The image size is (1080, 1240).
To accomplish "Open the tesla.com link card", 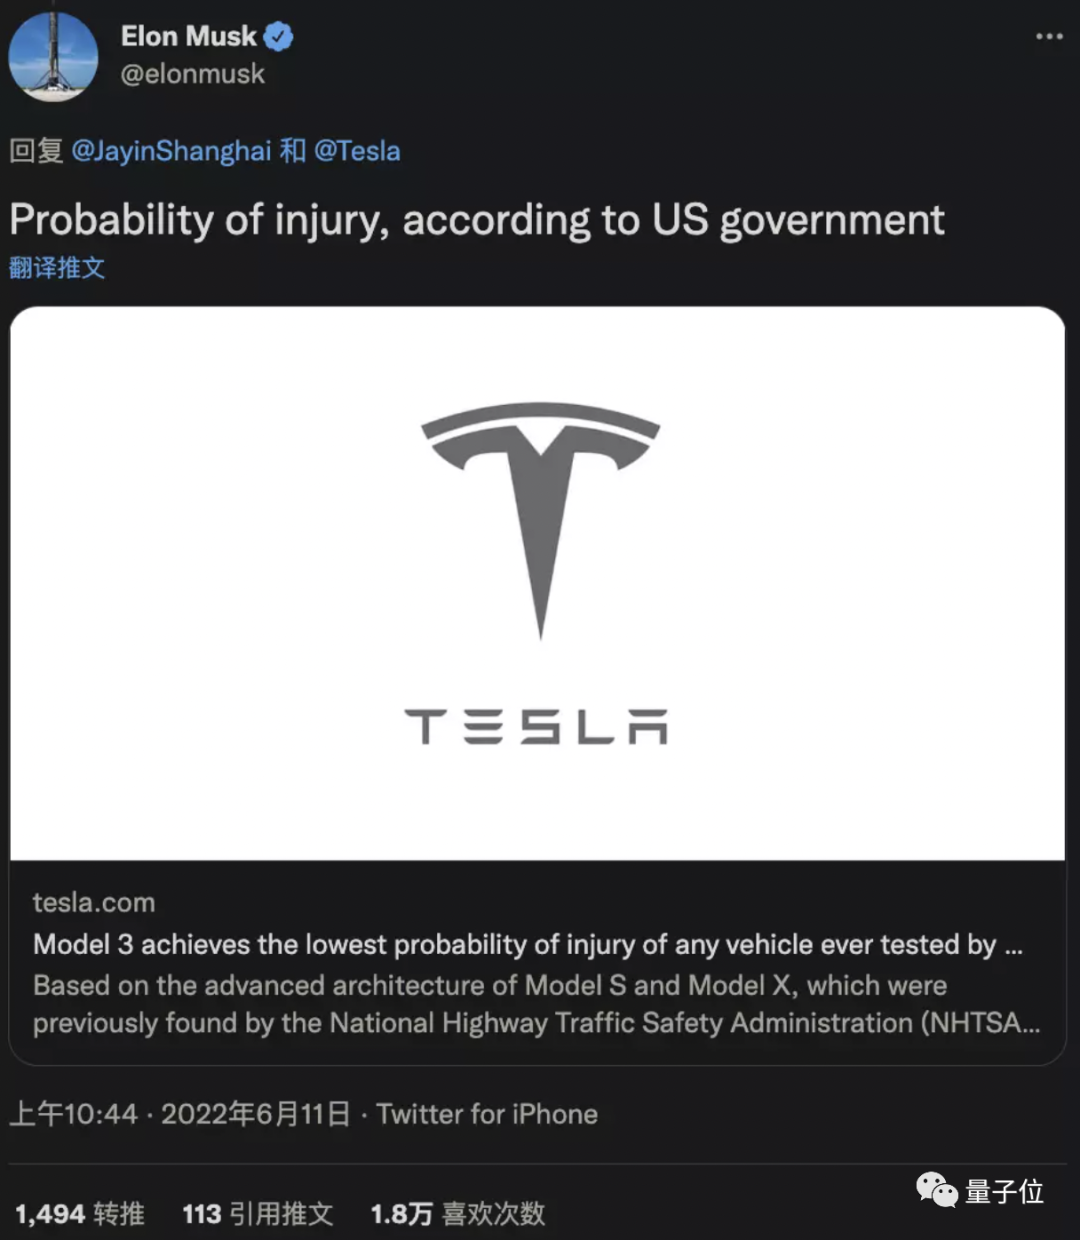I will [x=94, y=902].
